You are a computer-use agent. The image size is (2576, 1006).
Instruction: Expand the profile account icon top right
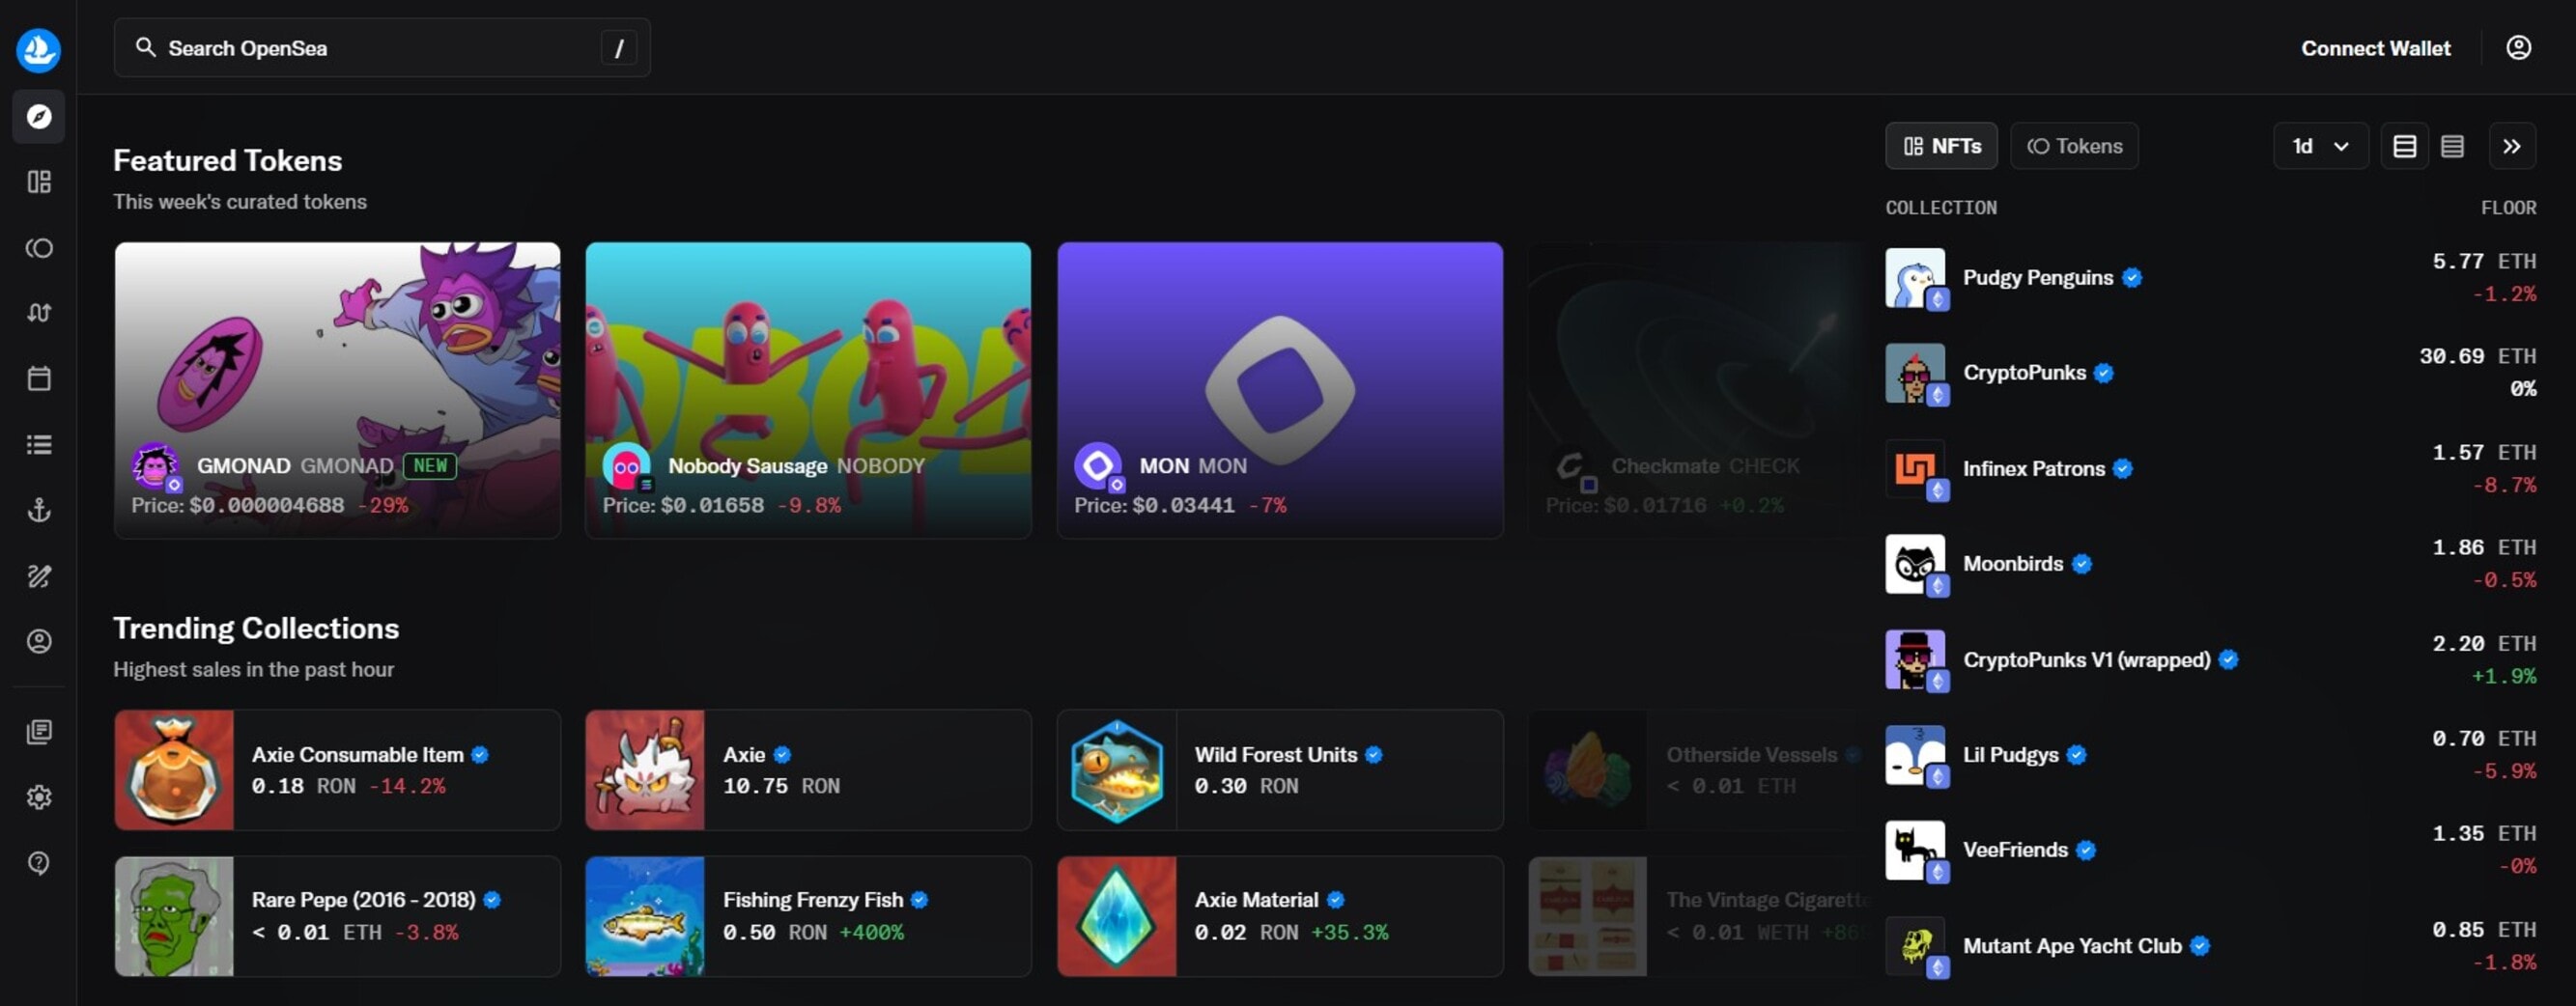point(2519,47)
